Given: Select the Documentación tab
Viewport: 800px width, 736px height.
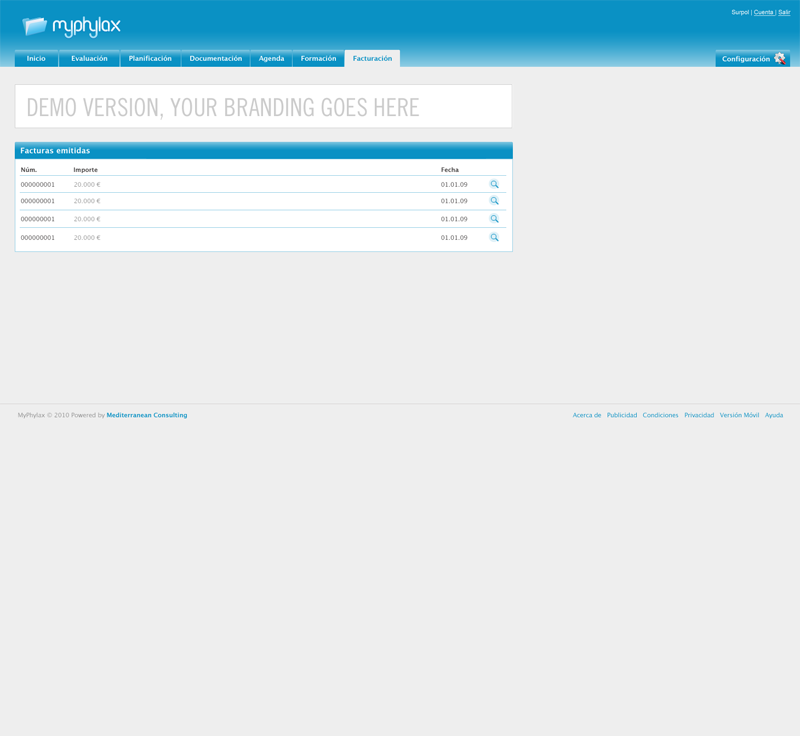Looking at the screenshot, I should [215, 59].
